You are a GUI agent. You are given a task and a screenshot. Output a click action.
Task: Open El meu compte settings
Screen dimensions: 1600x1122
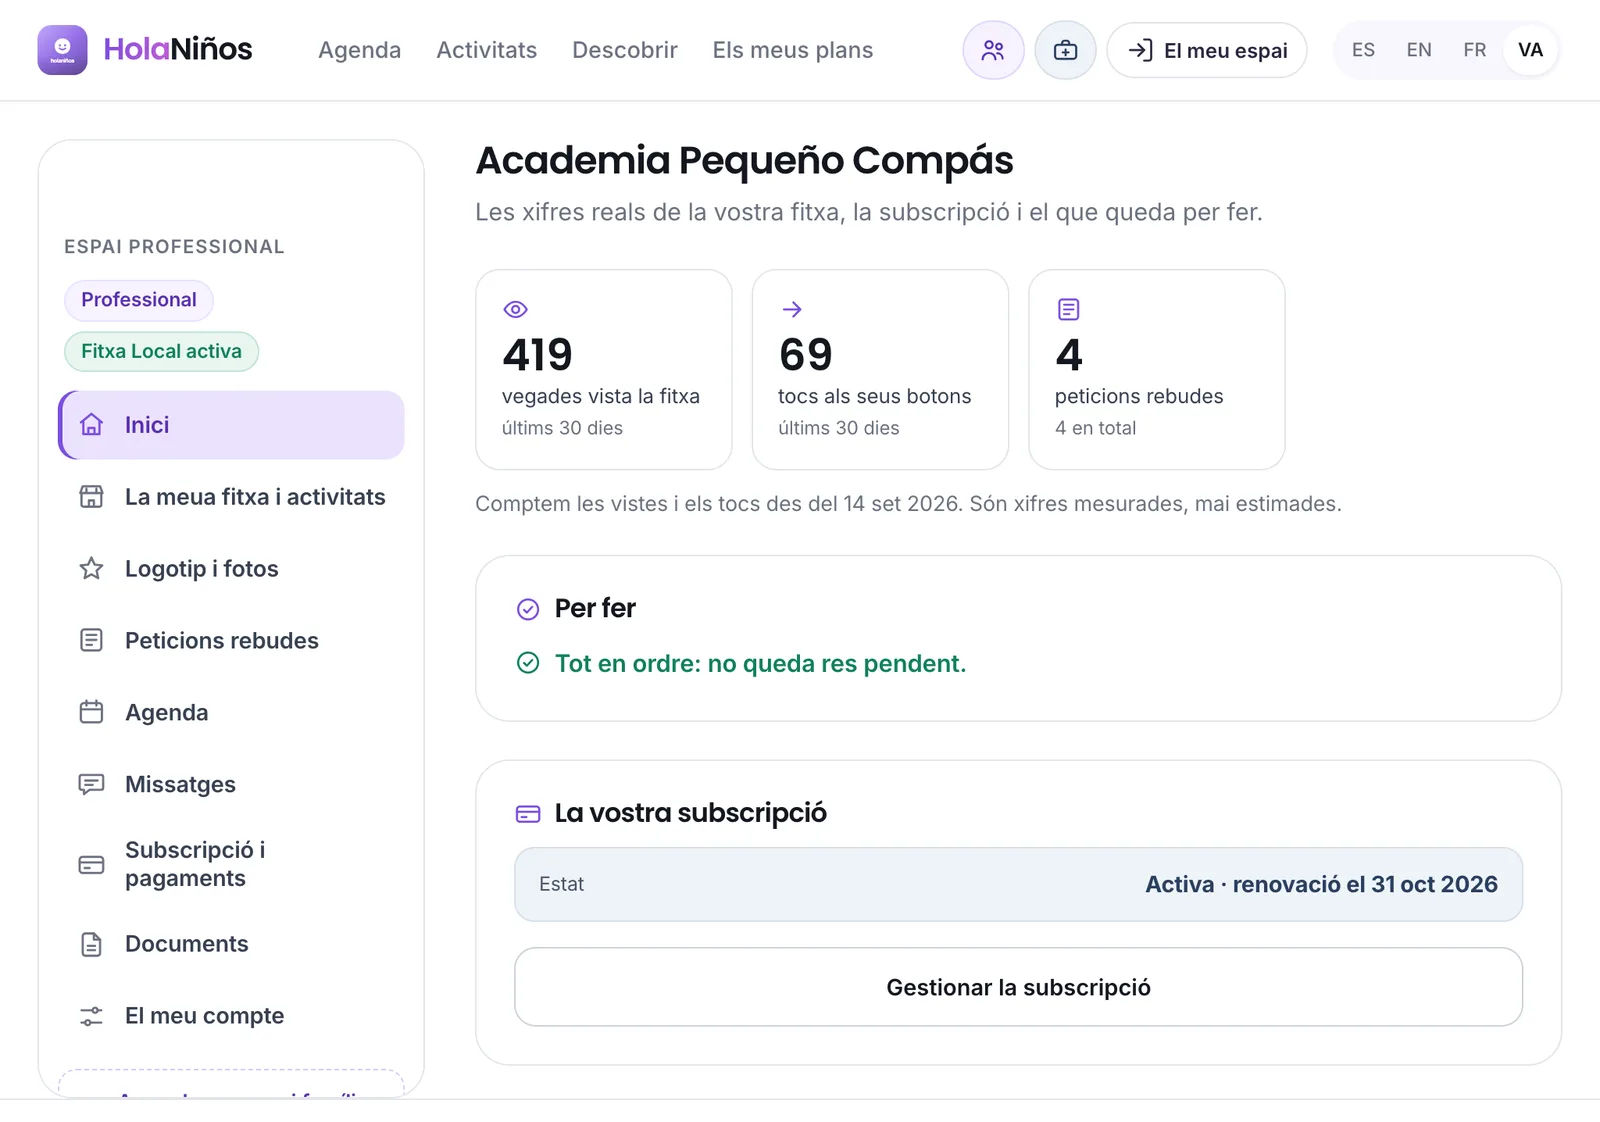coord(232,1016)
